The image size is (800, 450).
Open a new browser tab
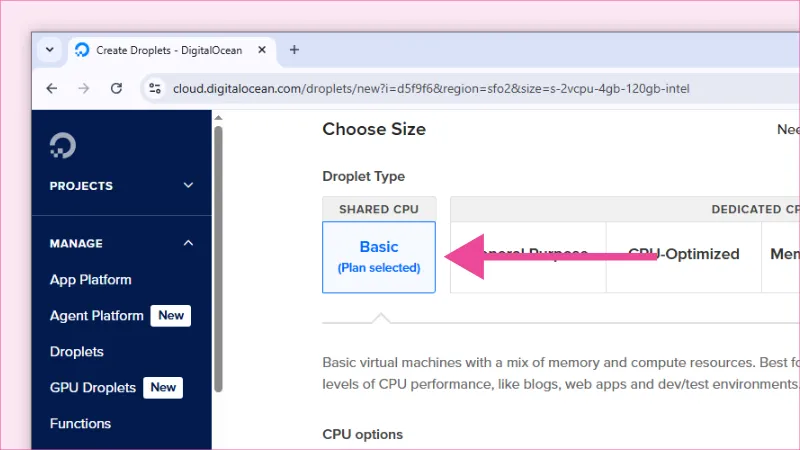point(294,49)
